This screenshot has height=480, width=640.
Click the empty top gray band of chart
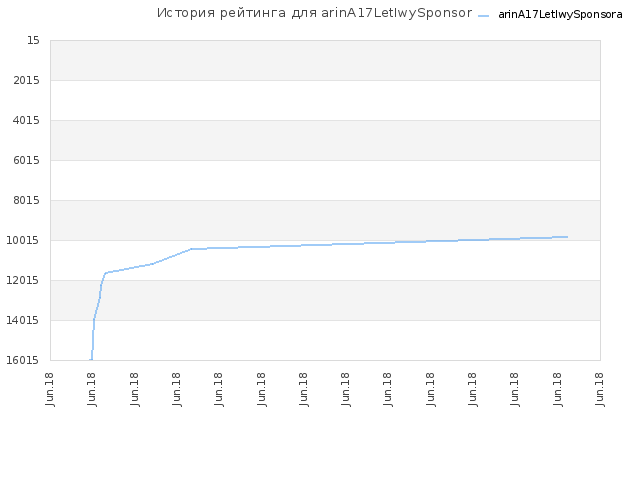(x=325, y=60)
